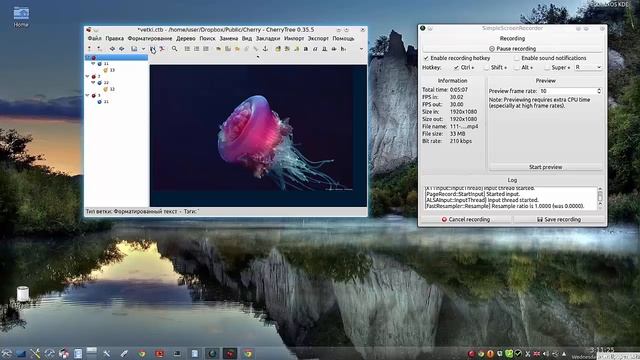
Task: Click the UK flag keyboard layout indicator
Action: [x=537, y=354]
